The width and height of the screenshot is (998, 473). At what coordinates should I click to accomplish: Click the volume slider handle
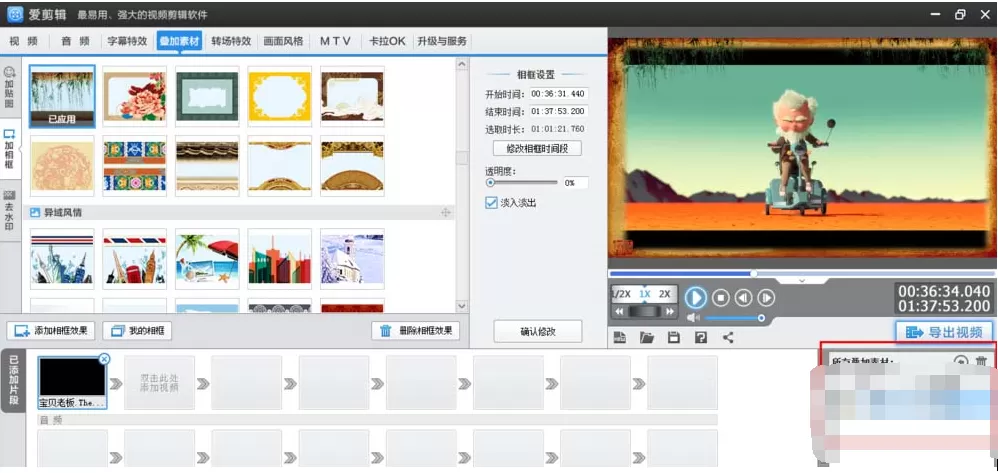point(761,317)
